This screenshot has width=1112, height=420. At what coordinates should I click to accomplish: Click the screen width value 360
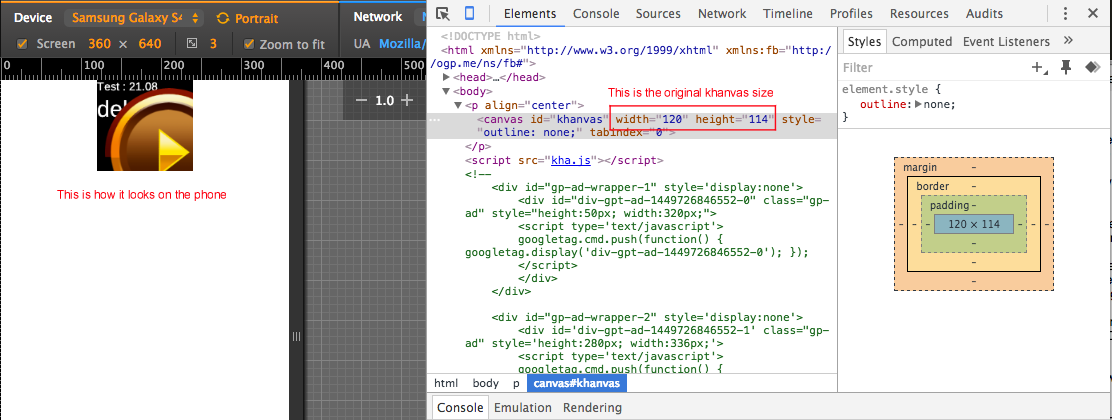click(99, 44)
